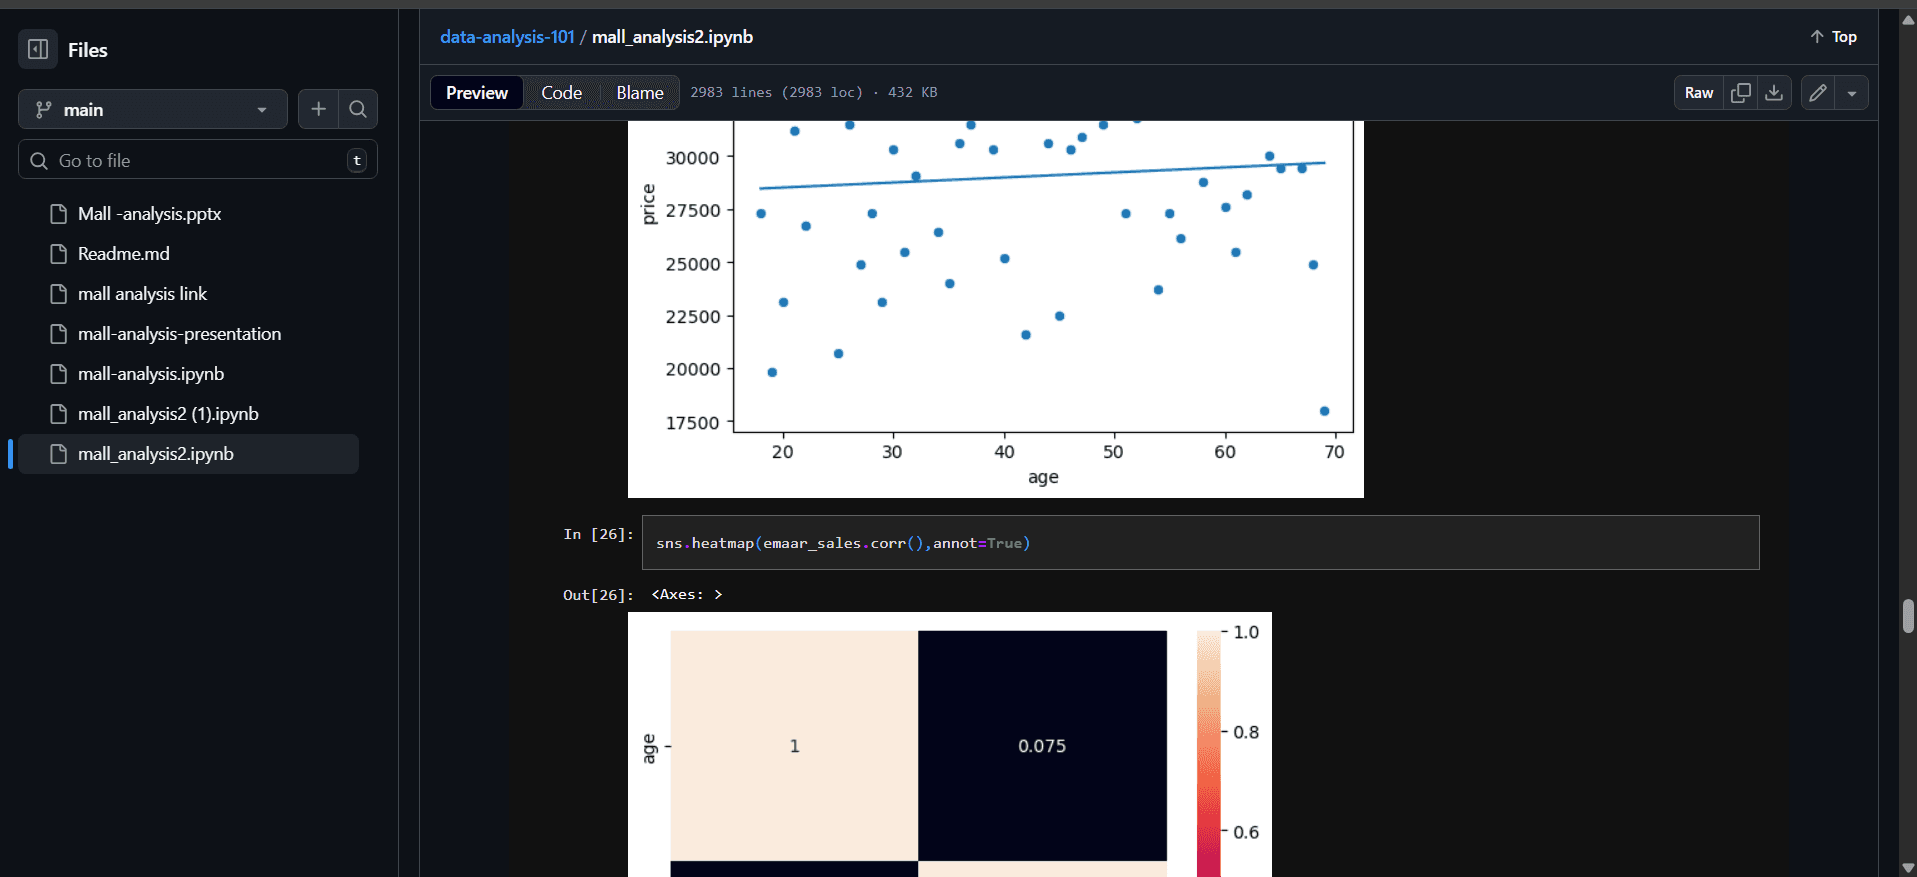The width and height of the screenshot is (1917, 877).
Task: Click the 2983 lines file info text
Action: 814,92
